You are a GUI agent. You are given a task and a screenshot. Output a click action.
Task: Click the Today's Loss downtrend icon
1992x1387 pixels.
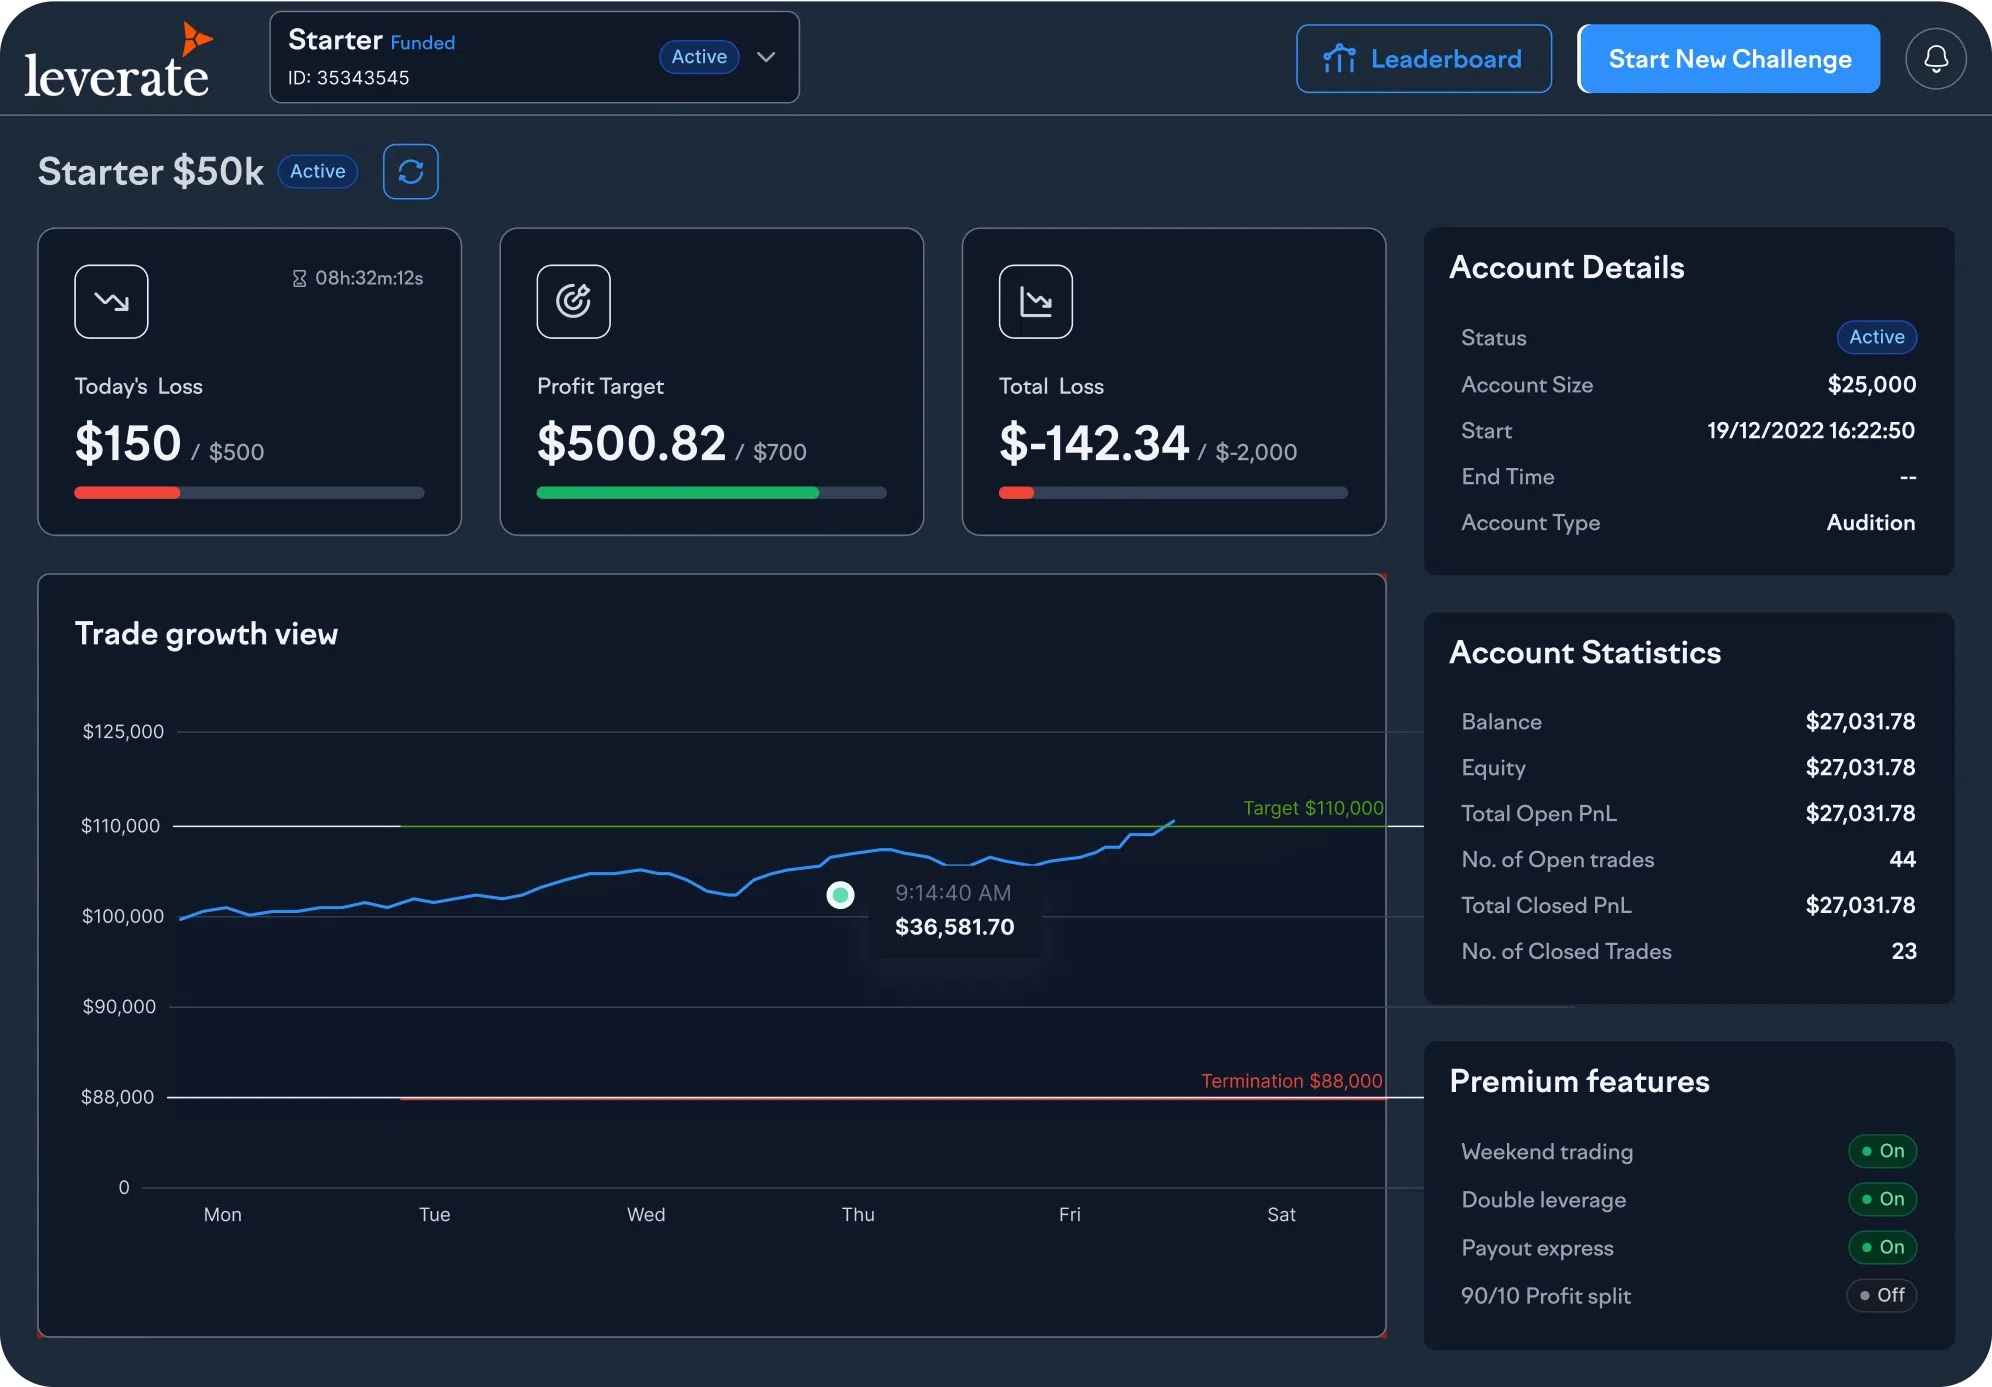tap(111, 301)
